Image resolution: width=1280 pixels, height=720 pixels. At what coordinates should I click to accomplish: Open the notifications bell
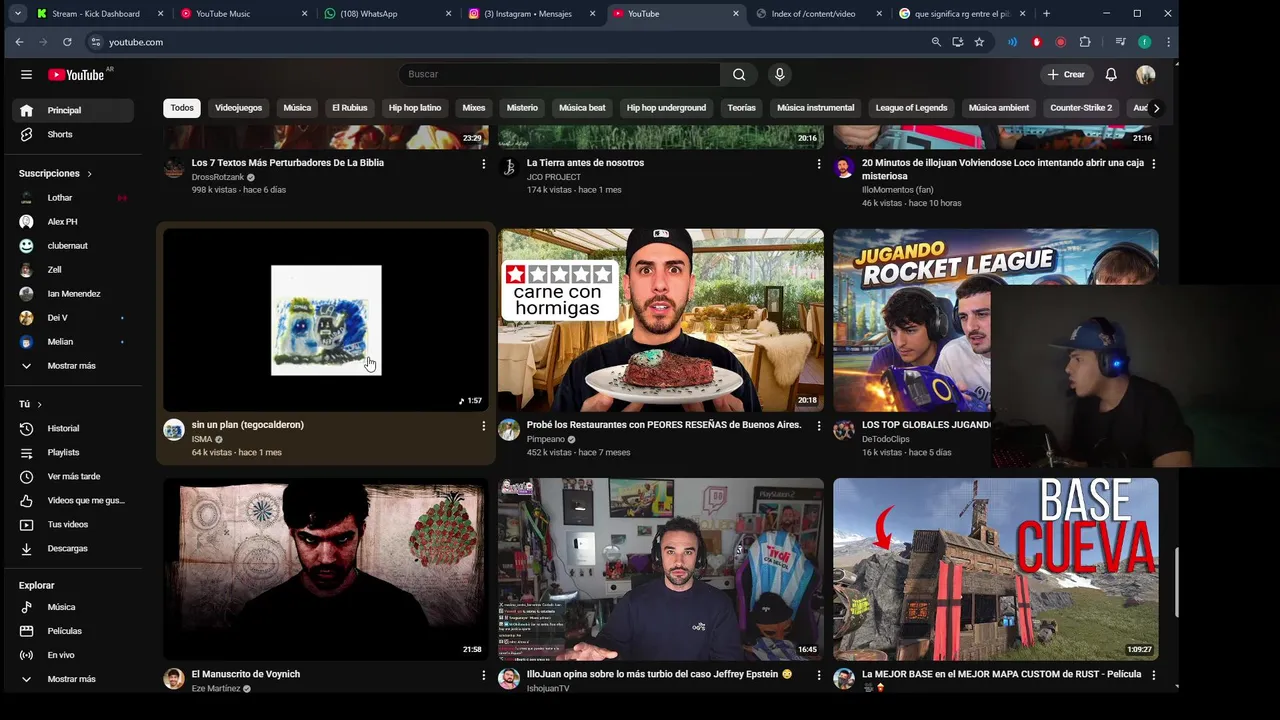coord(1111,74)
